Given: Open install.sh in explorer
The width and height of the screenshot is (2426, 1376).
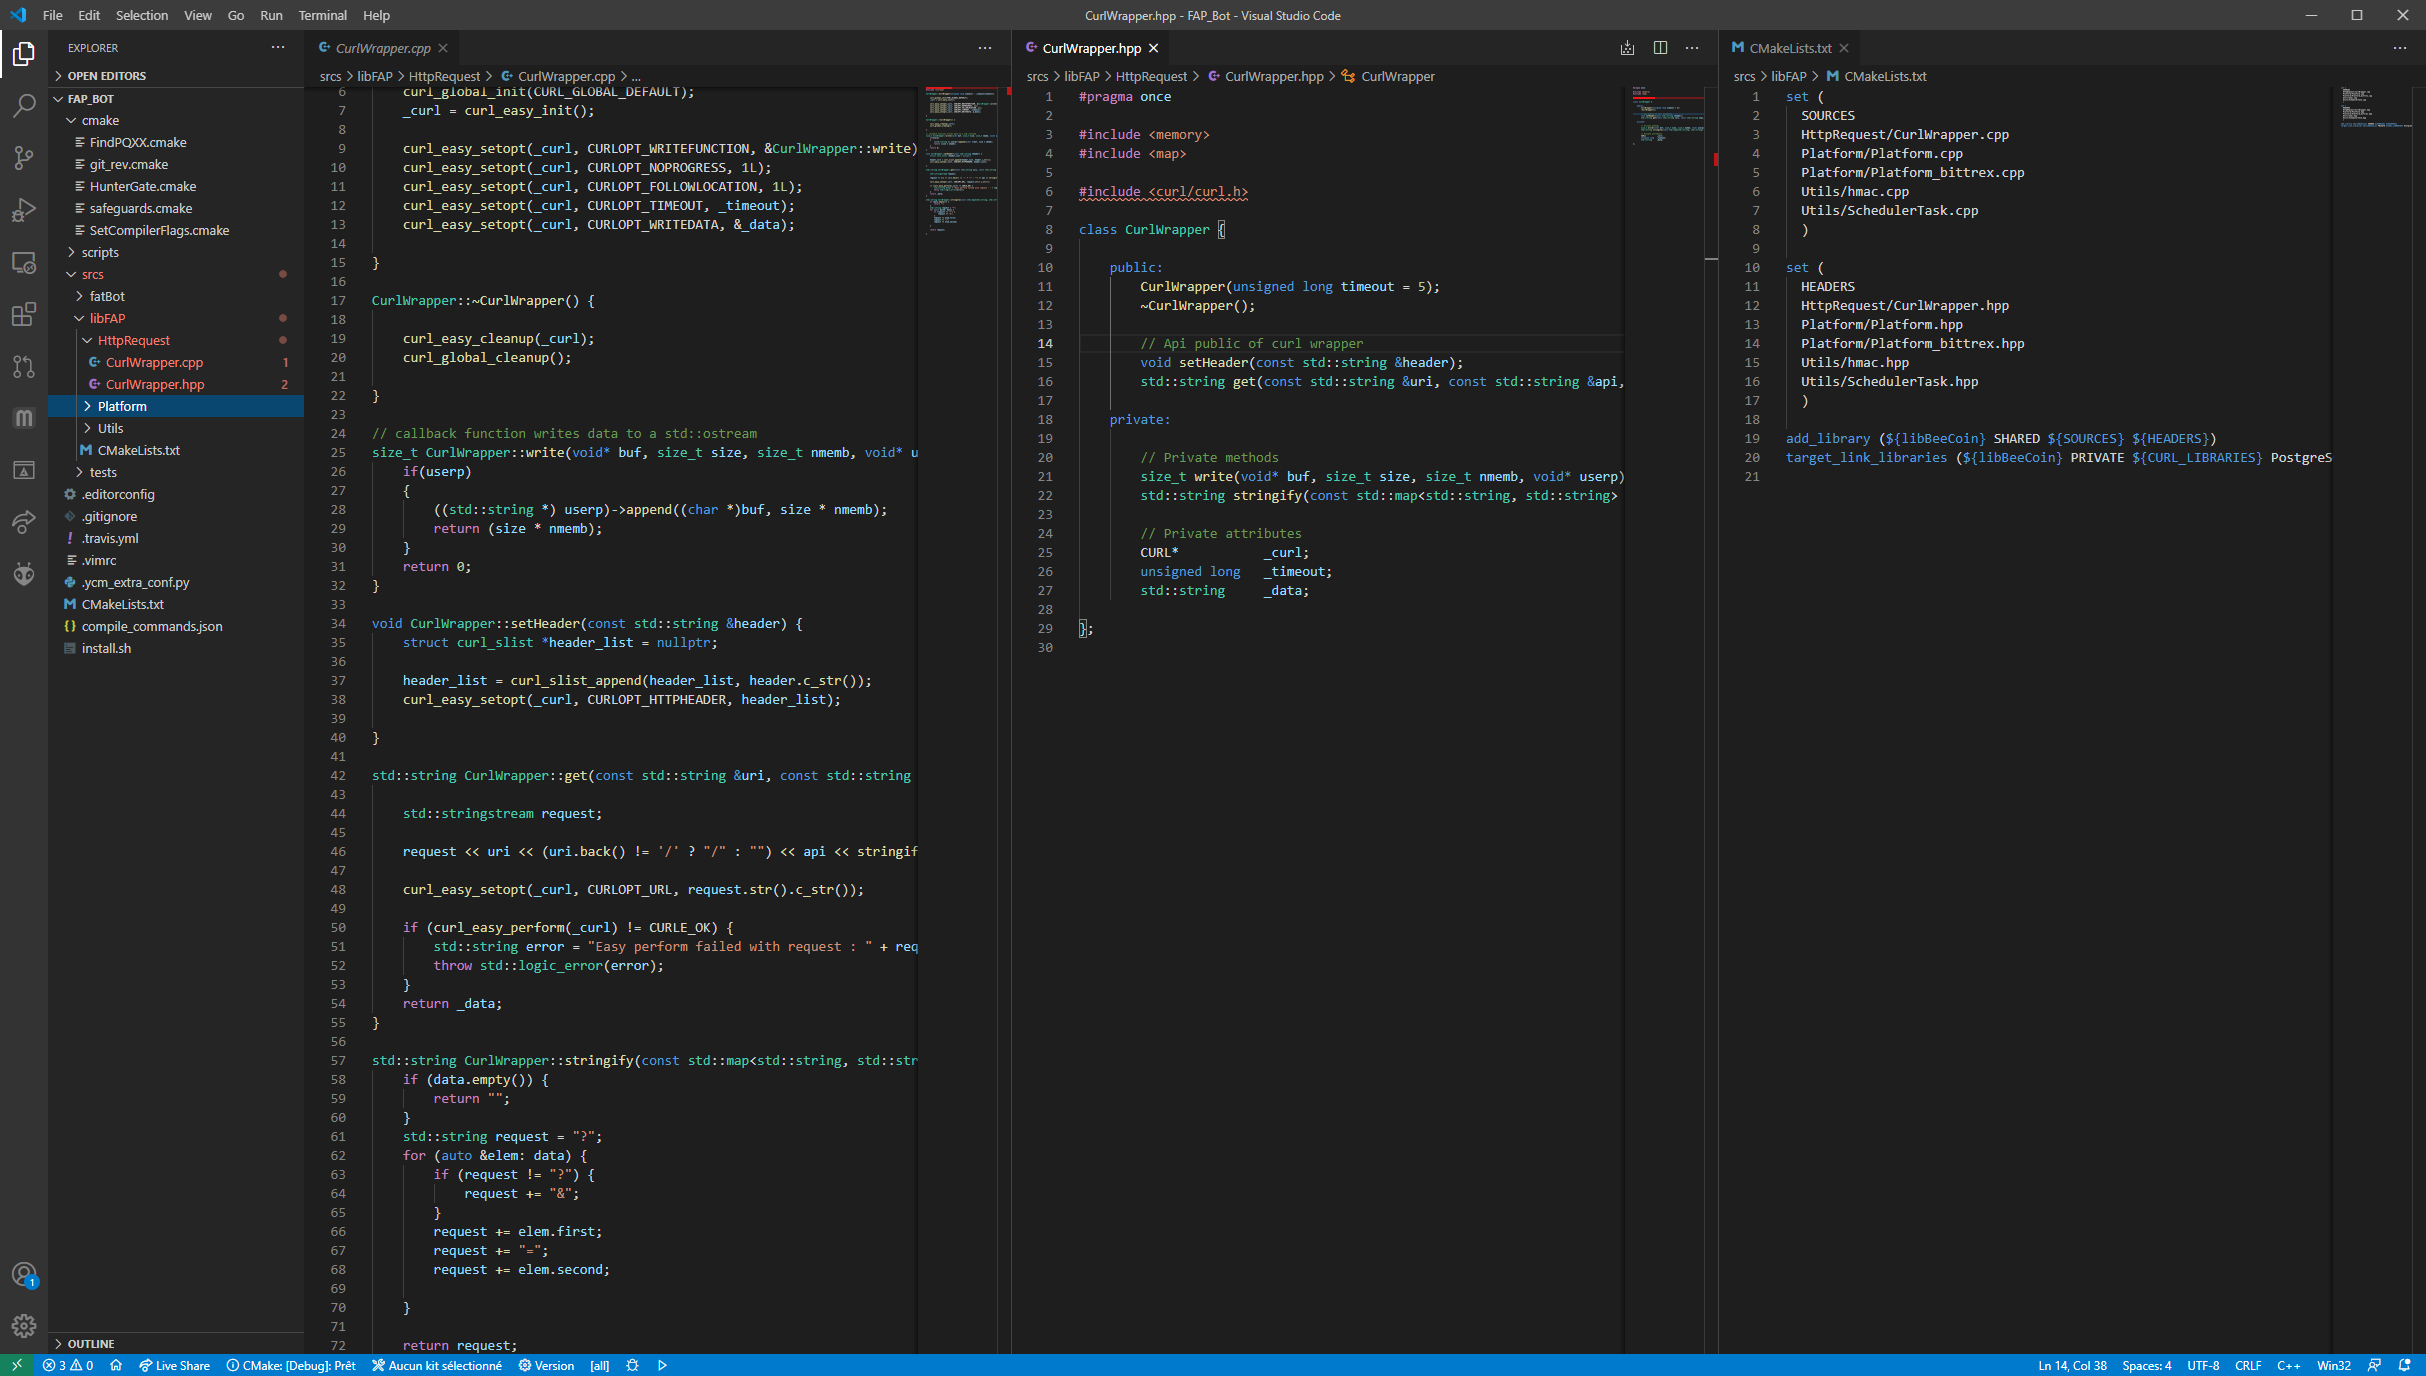Looking at the screenshot, I should tap(176, 648).
